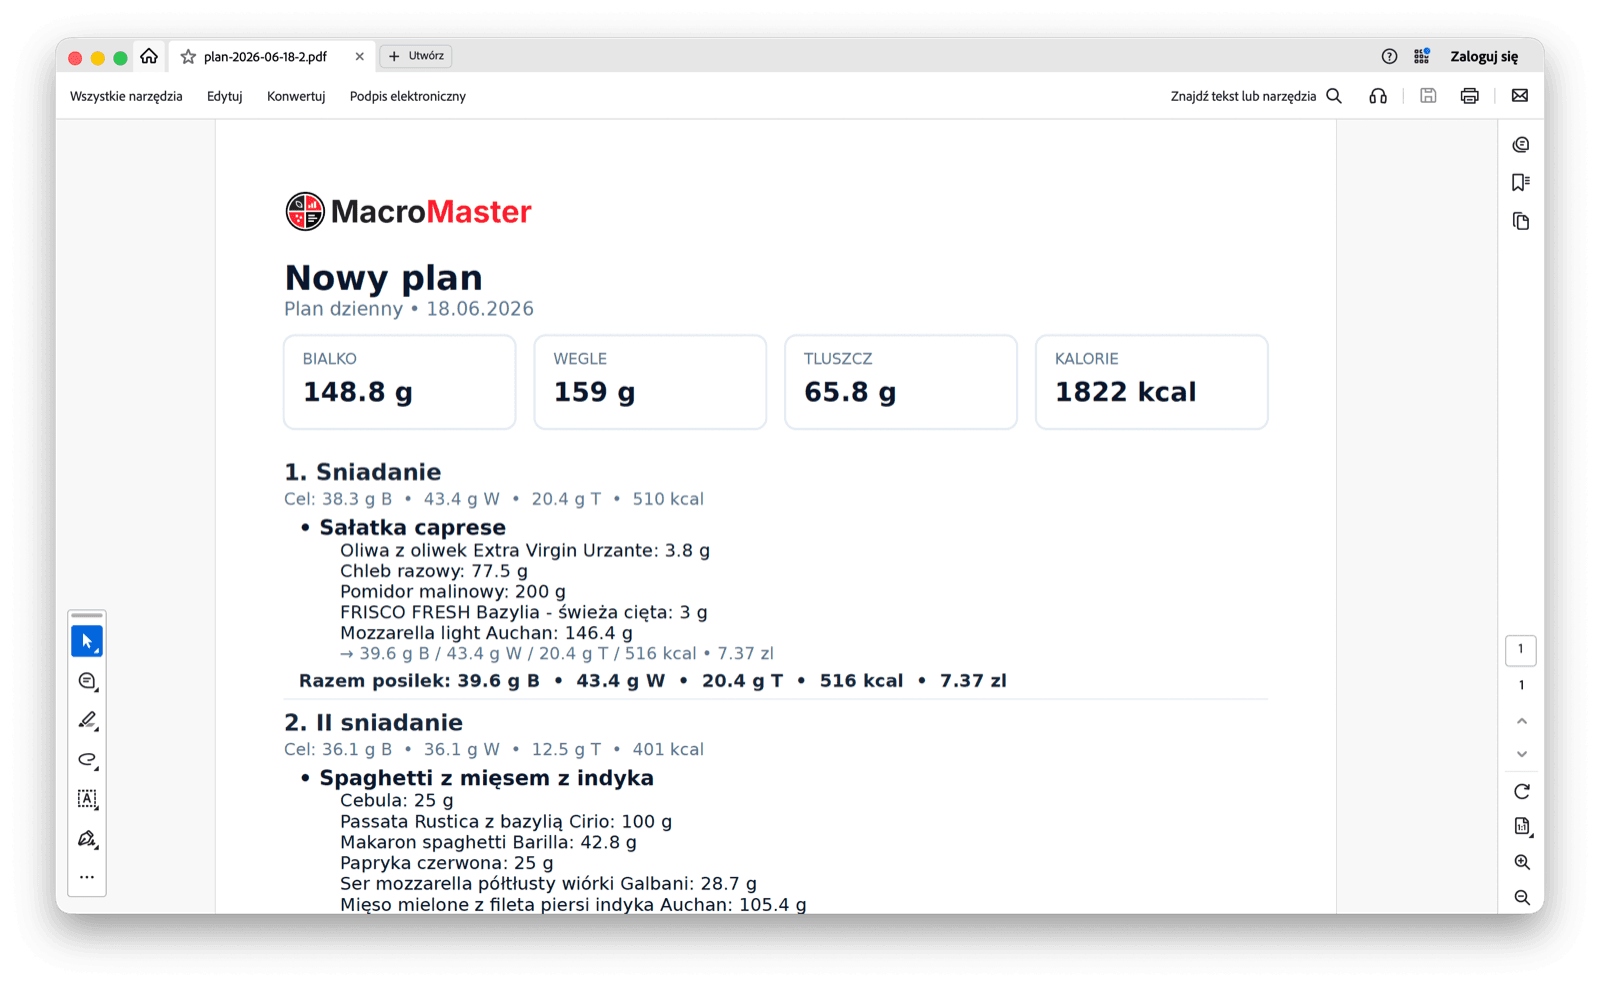This screenshot has height=987, width=1600.
Task: Open the AI assistant panel icon
Action: click(x=1521, y=145)
